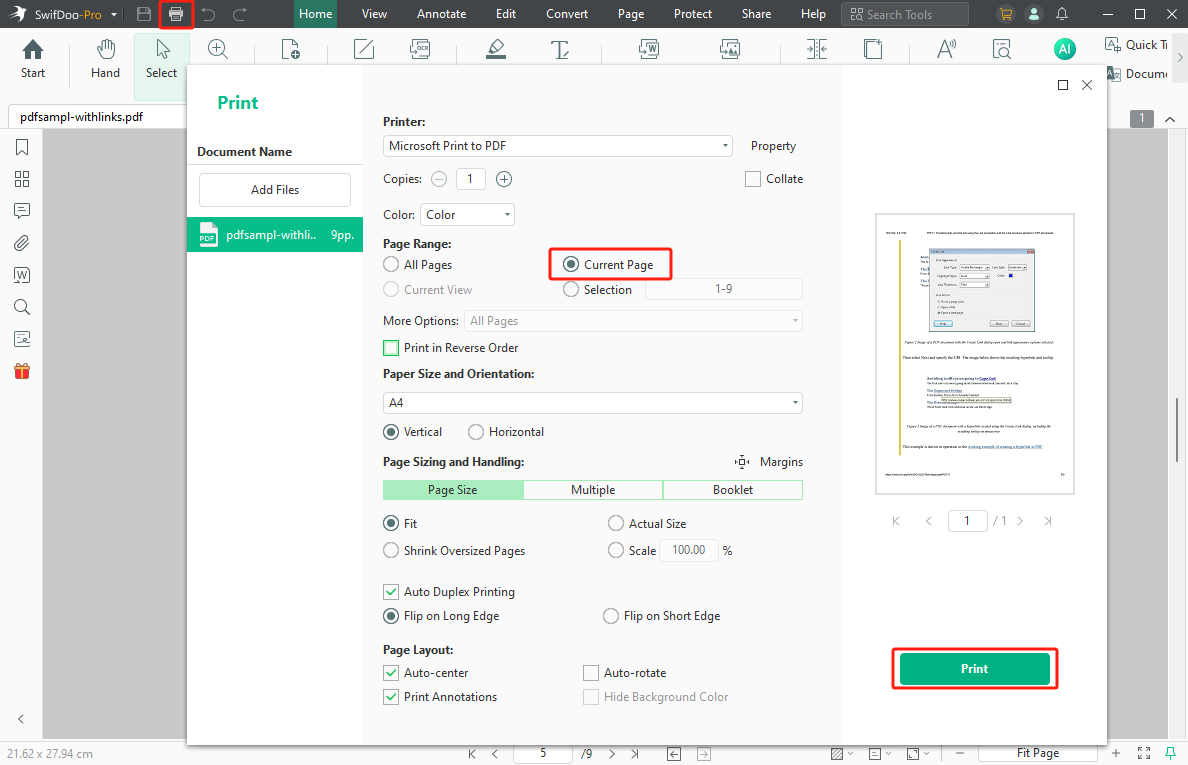Viewport: 1188px width, 765px height.
Task: Show page thumbnails in the sidebar
Action: coord(21,179)
